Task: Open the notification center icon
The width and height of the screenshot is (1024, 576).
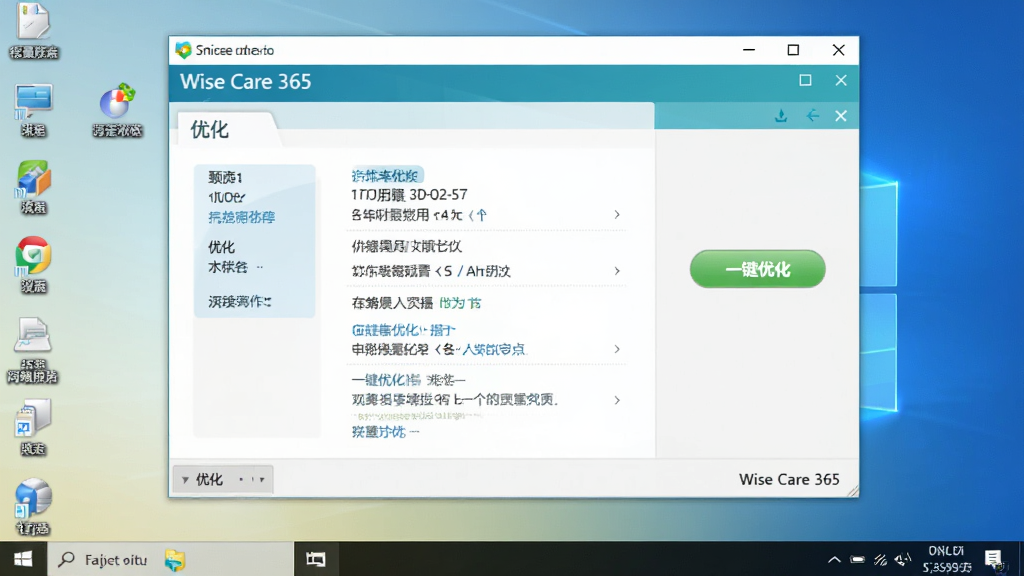Action: (993, 559)
